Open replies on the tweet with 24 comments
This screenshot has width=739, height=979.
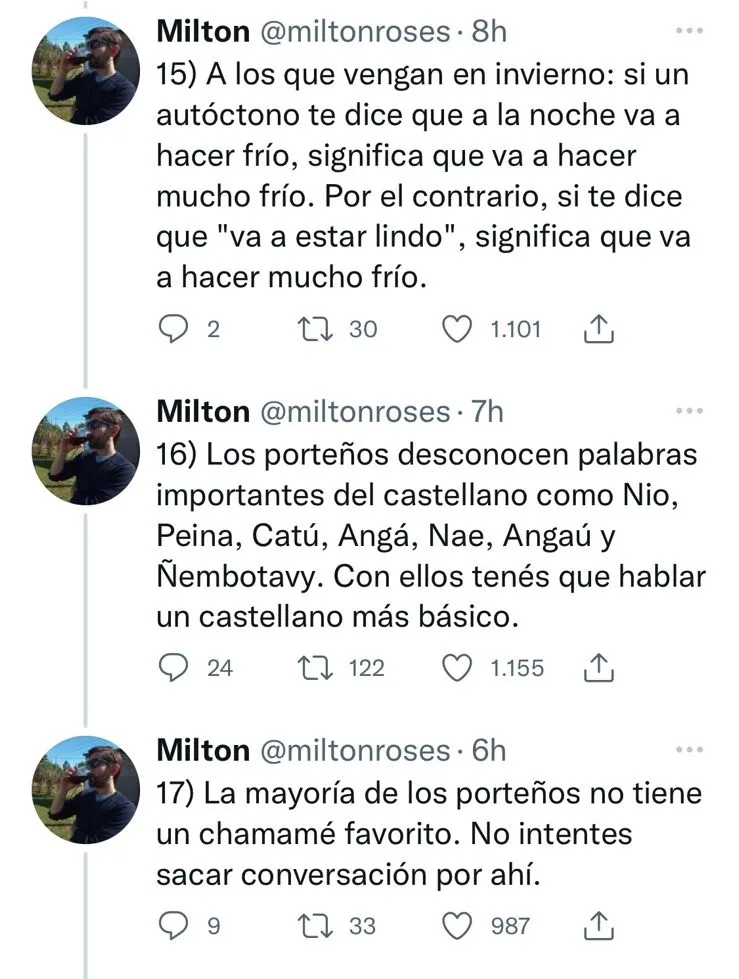pyautogui.click(x=176, y=667)
